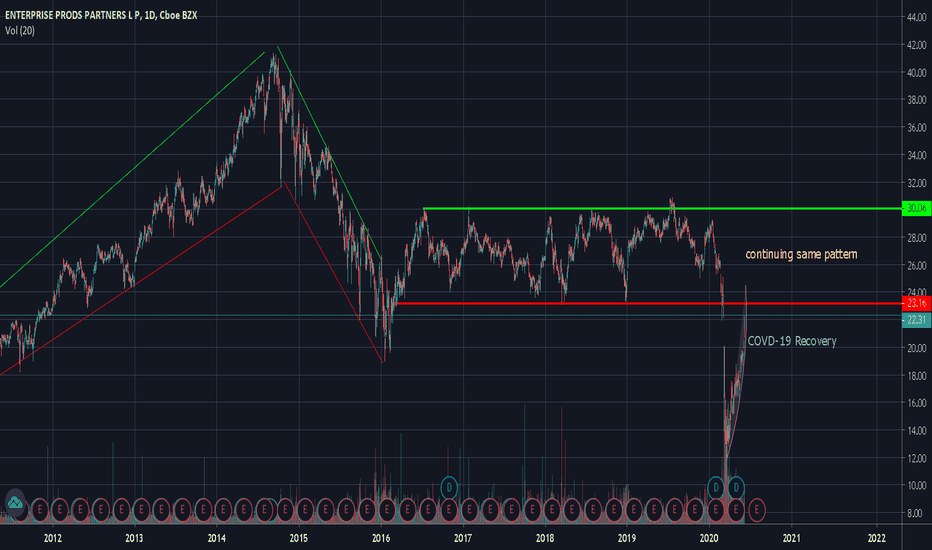The width and height of the screenshot is (932, 550).
Task: Select the red horizontal support line
Action: tap(648, 304)
